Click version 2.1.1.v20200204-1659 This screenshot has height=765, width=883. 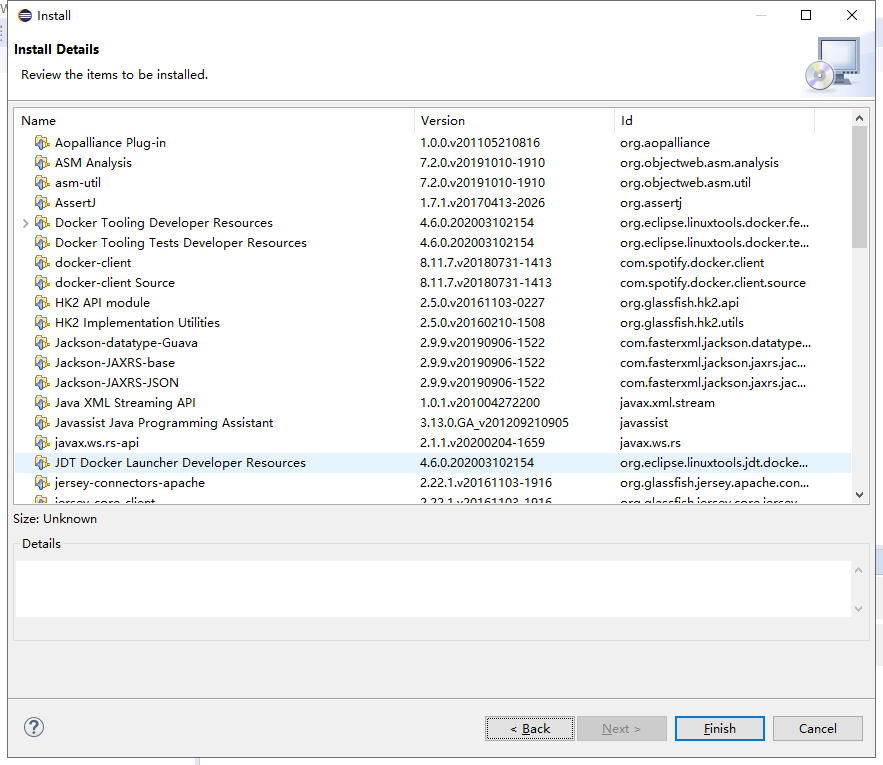[483, 443]
